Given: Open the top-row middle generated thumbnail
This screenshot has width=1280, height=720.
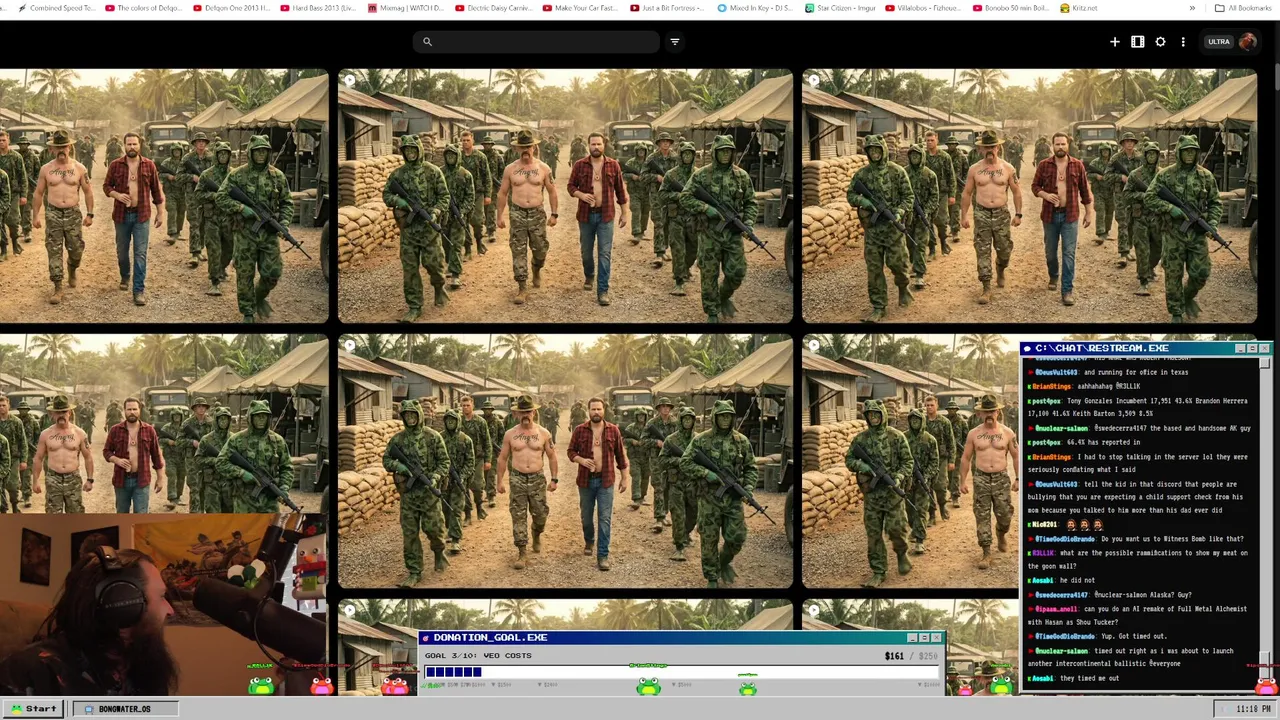Looking at the screenshot, I should click(565, 196).
